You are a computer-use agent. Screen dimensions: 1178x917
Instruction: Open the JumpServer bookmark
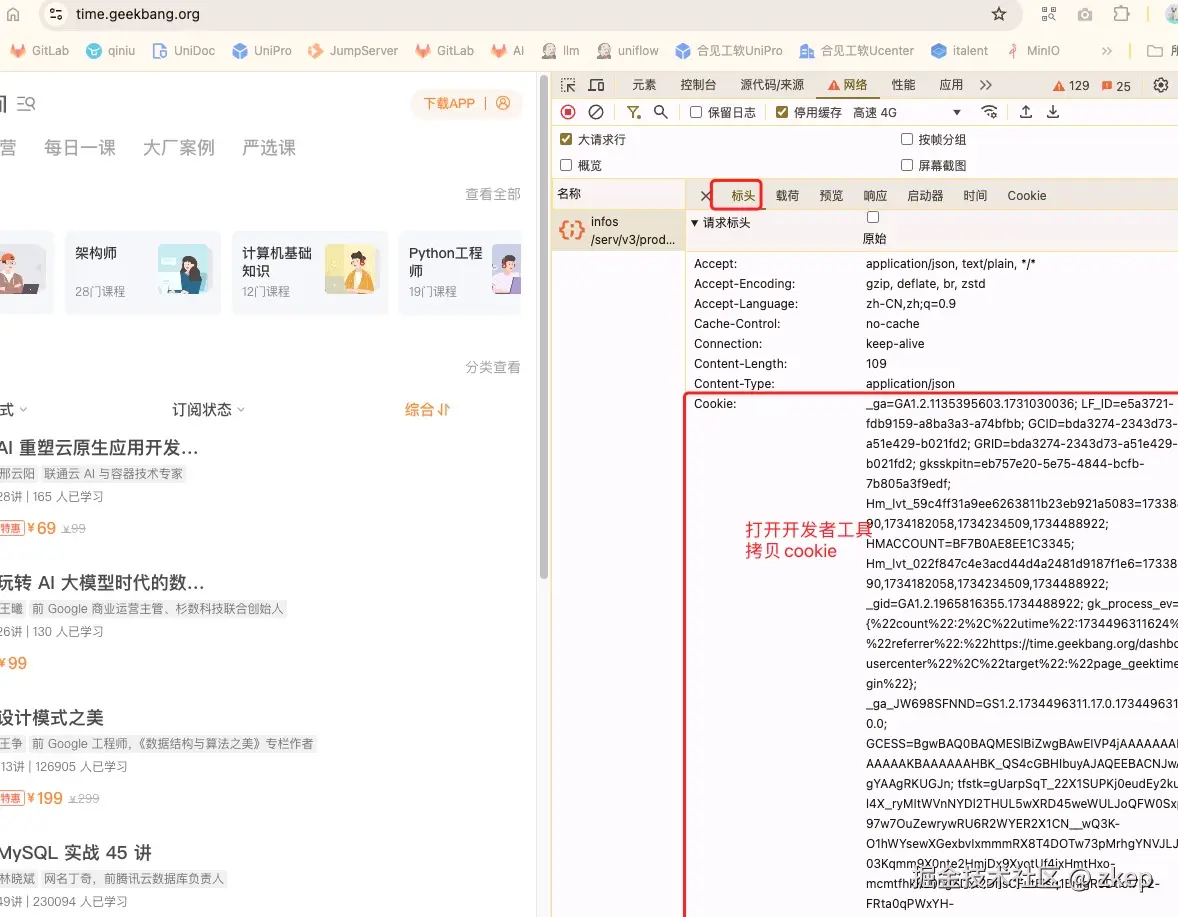353,50
